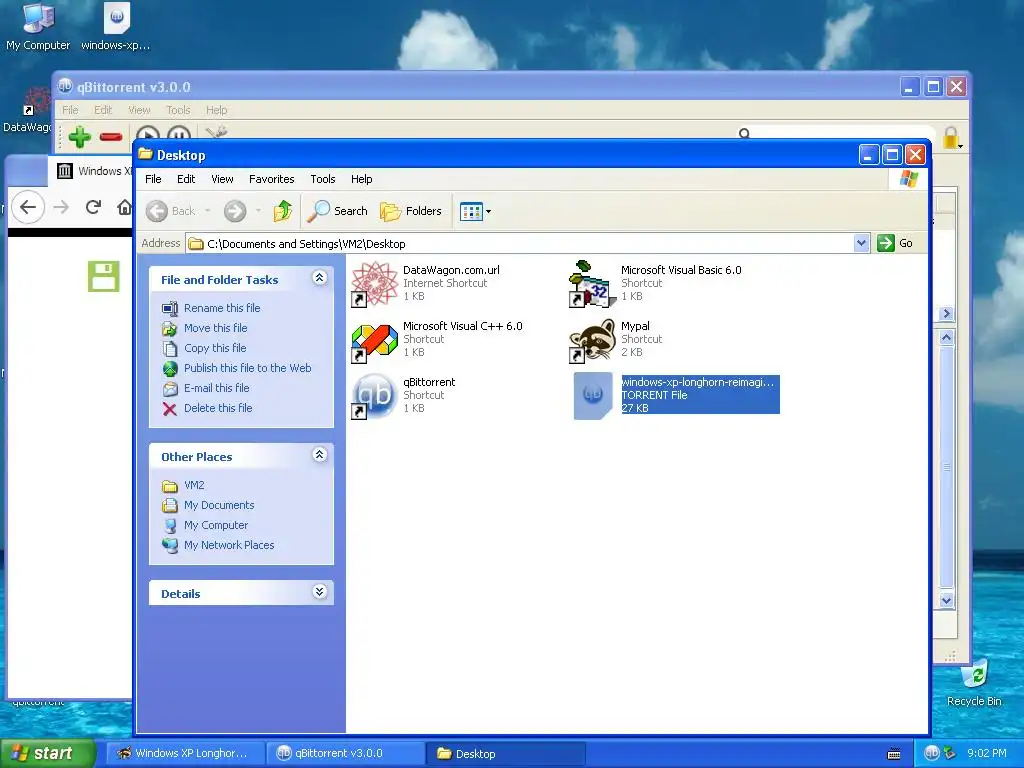This screenshot has width=1024, height=768.
Task: Collapse Other Places panel
Action: [319, 455]
